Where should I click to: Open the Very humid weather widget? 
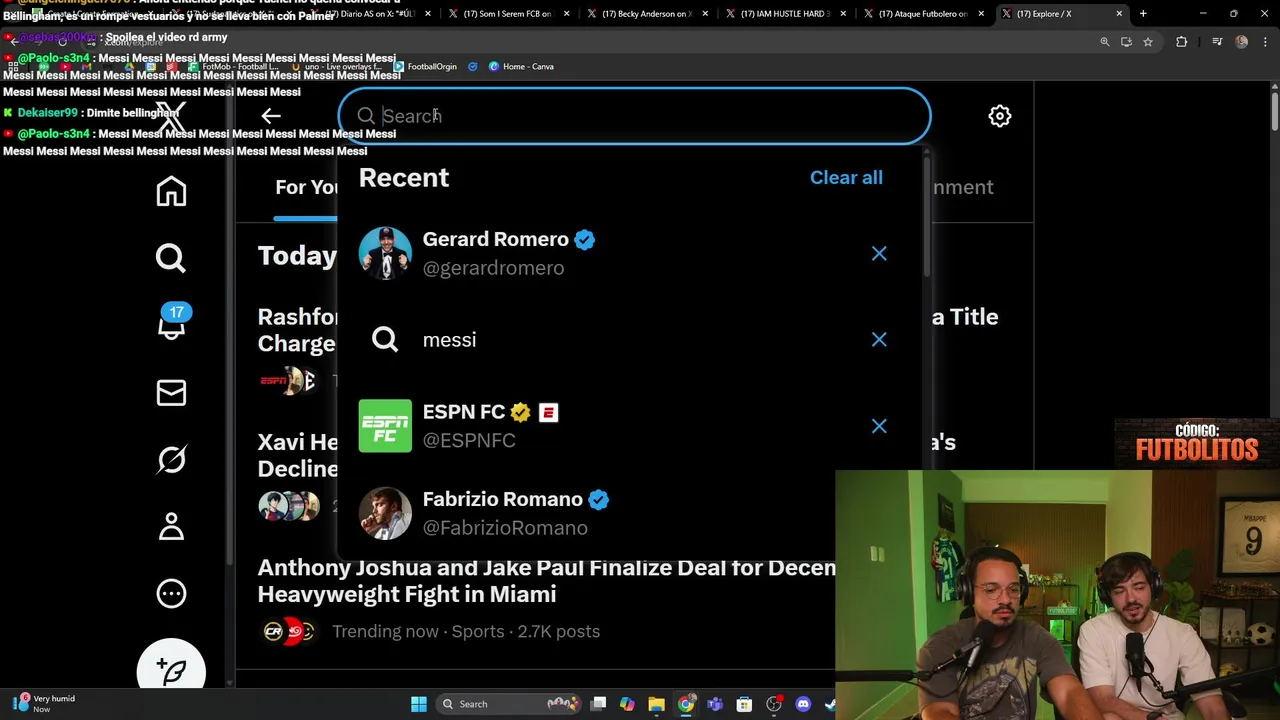pyautogui.click(x=46, y=704)
